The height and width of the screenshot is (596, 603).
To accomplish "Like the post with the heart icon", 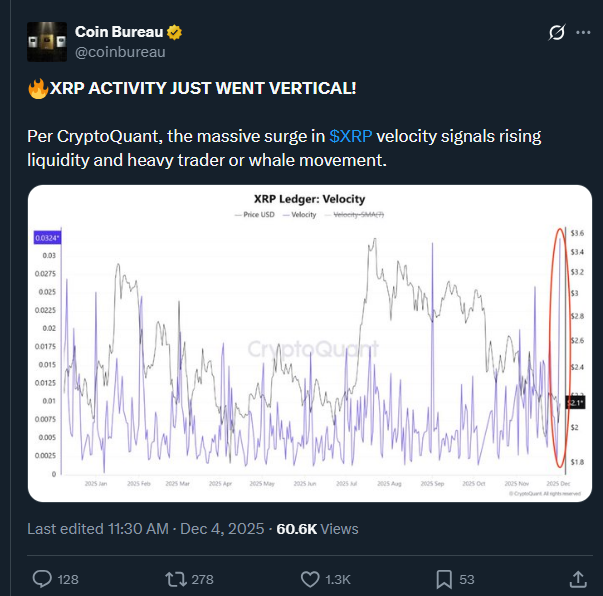I will click(310, 578).
